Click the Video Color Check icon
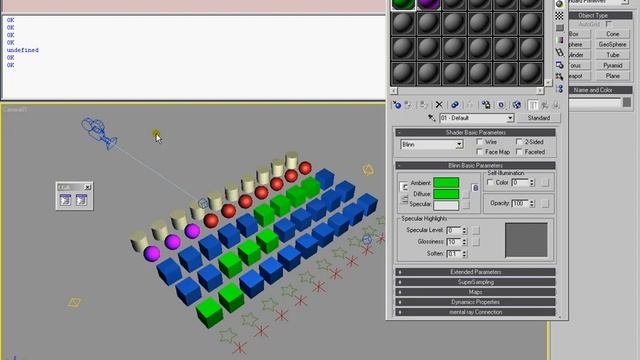The width and height of the screenshot is (640, 360). coord(559,40)
